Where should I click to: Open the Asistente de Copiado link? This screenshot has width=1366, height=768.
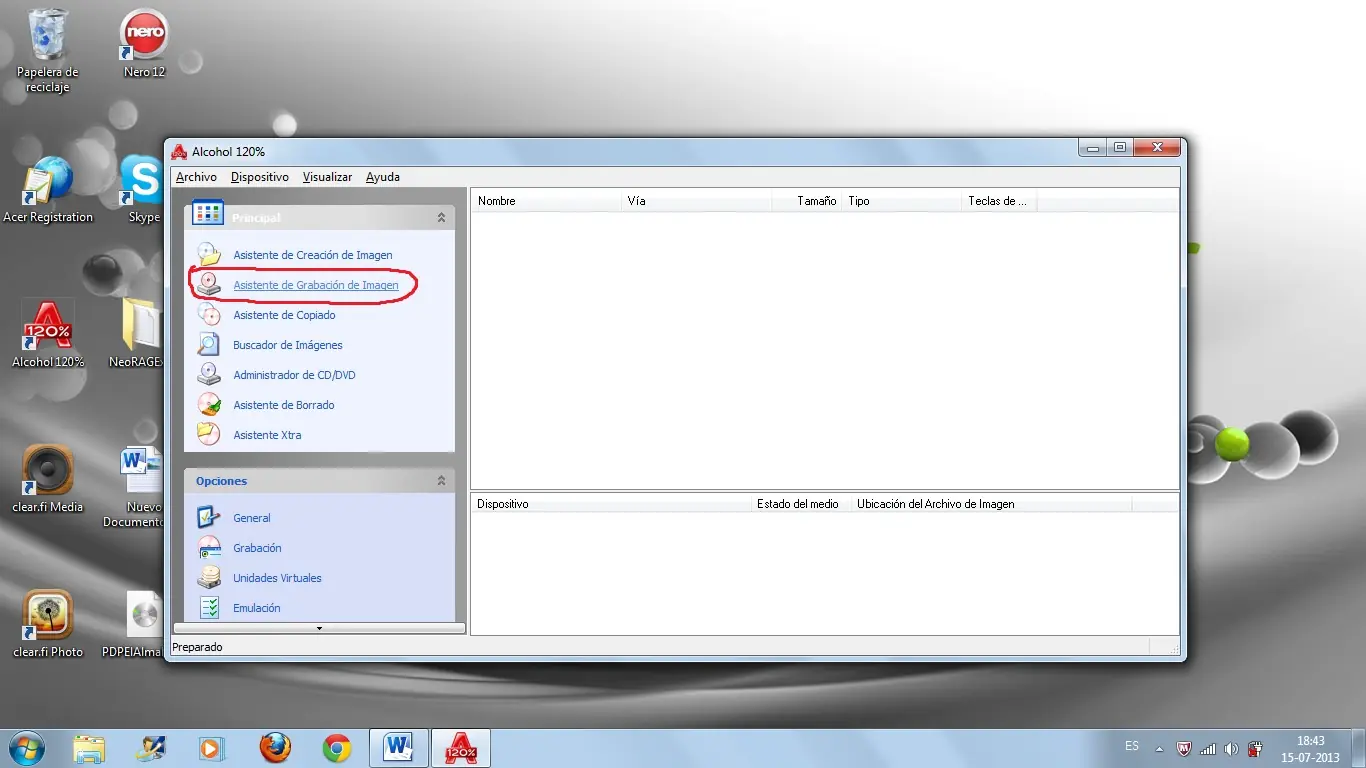(x=284, y=315)
